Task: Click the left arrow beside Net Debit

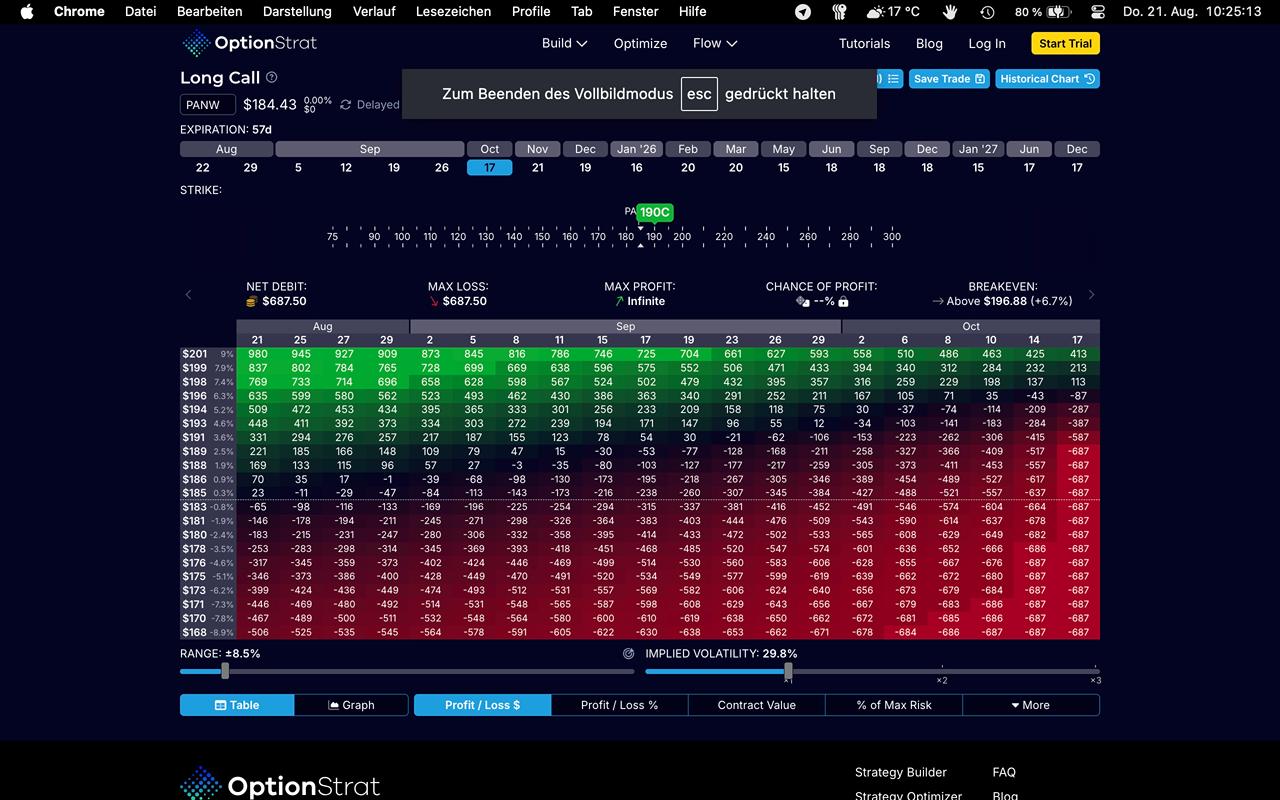Action: point(188,294)
